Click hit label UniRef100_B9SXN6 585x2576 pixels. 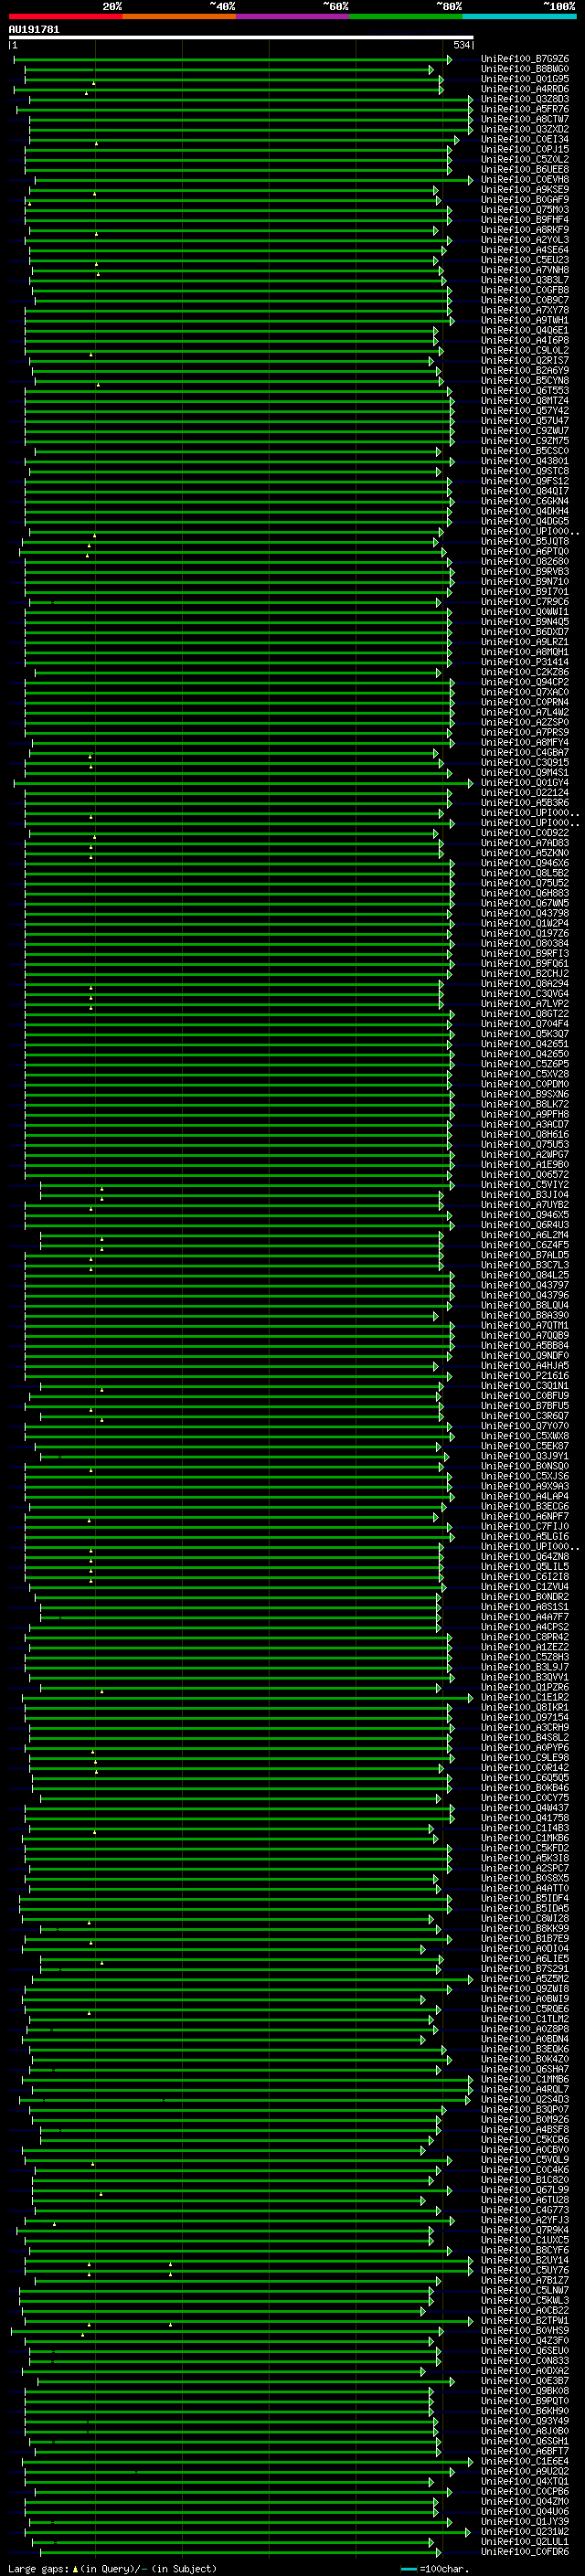[x=525, y=1094]
